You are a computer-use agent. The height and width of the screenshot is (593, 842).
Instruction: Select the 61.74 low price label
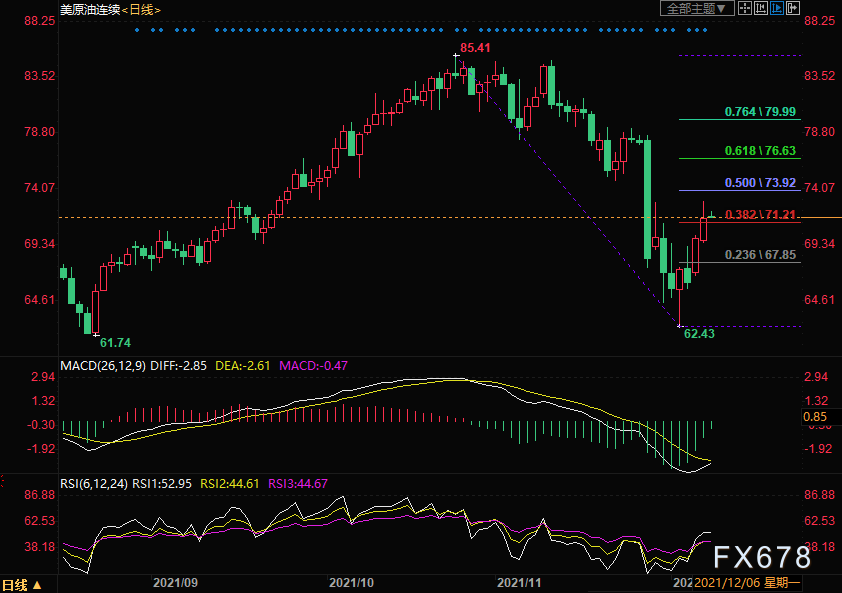[x=115, y=342]
